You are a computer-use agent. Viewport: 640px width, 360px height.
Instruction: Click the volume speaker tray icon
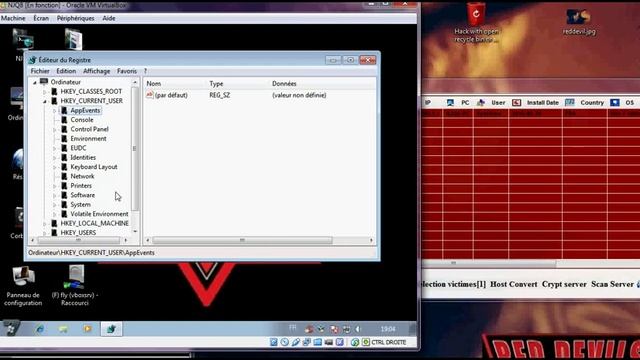(358, 329)
